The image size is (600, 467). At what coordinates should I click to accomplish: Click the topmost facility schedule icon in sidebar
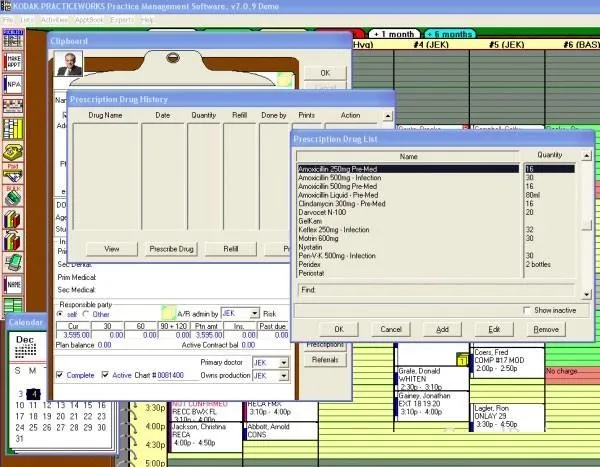pos(13,39)
